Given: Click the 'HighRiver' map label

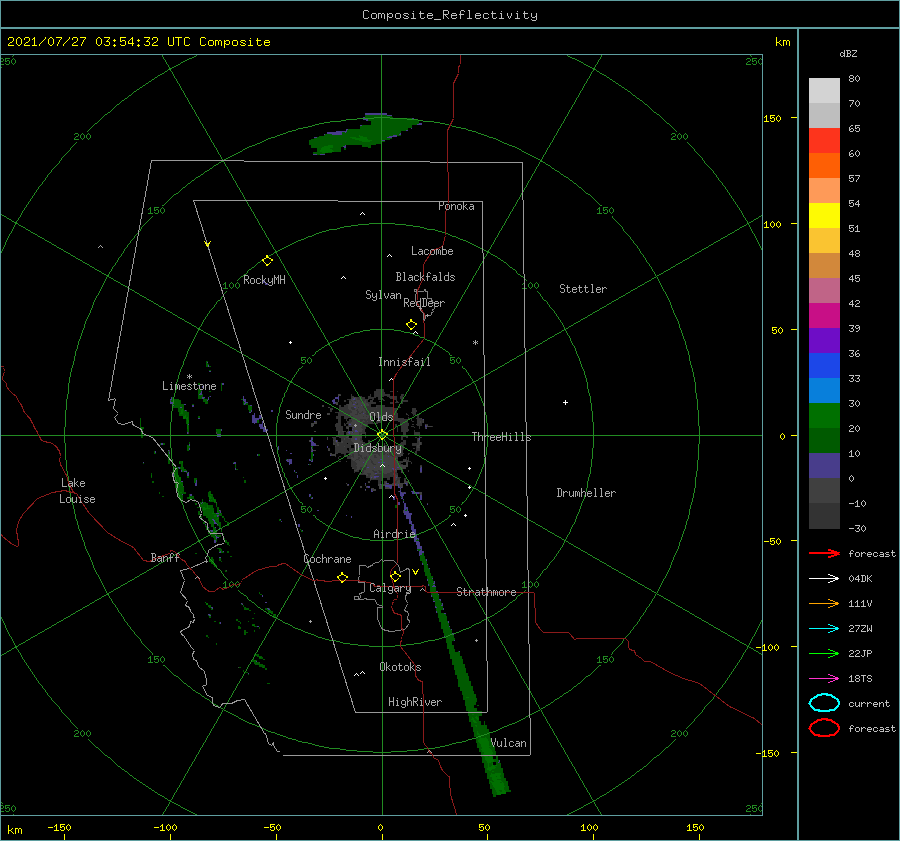Looking at the screenshot, I should tap(415, 702).
